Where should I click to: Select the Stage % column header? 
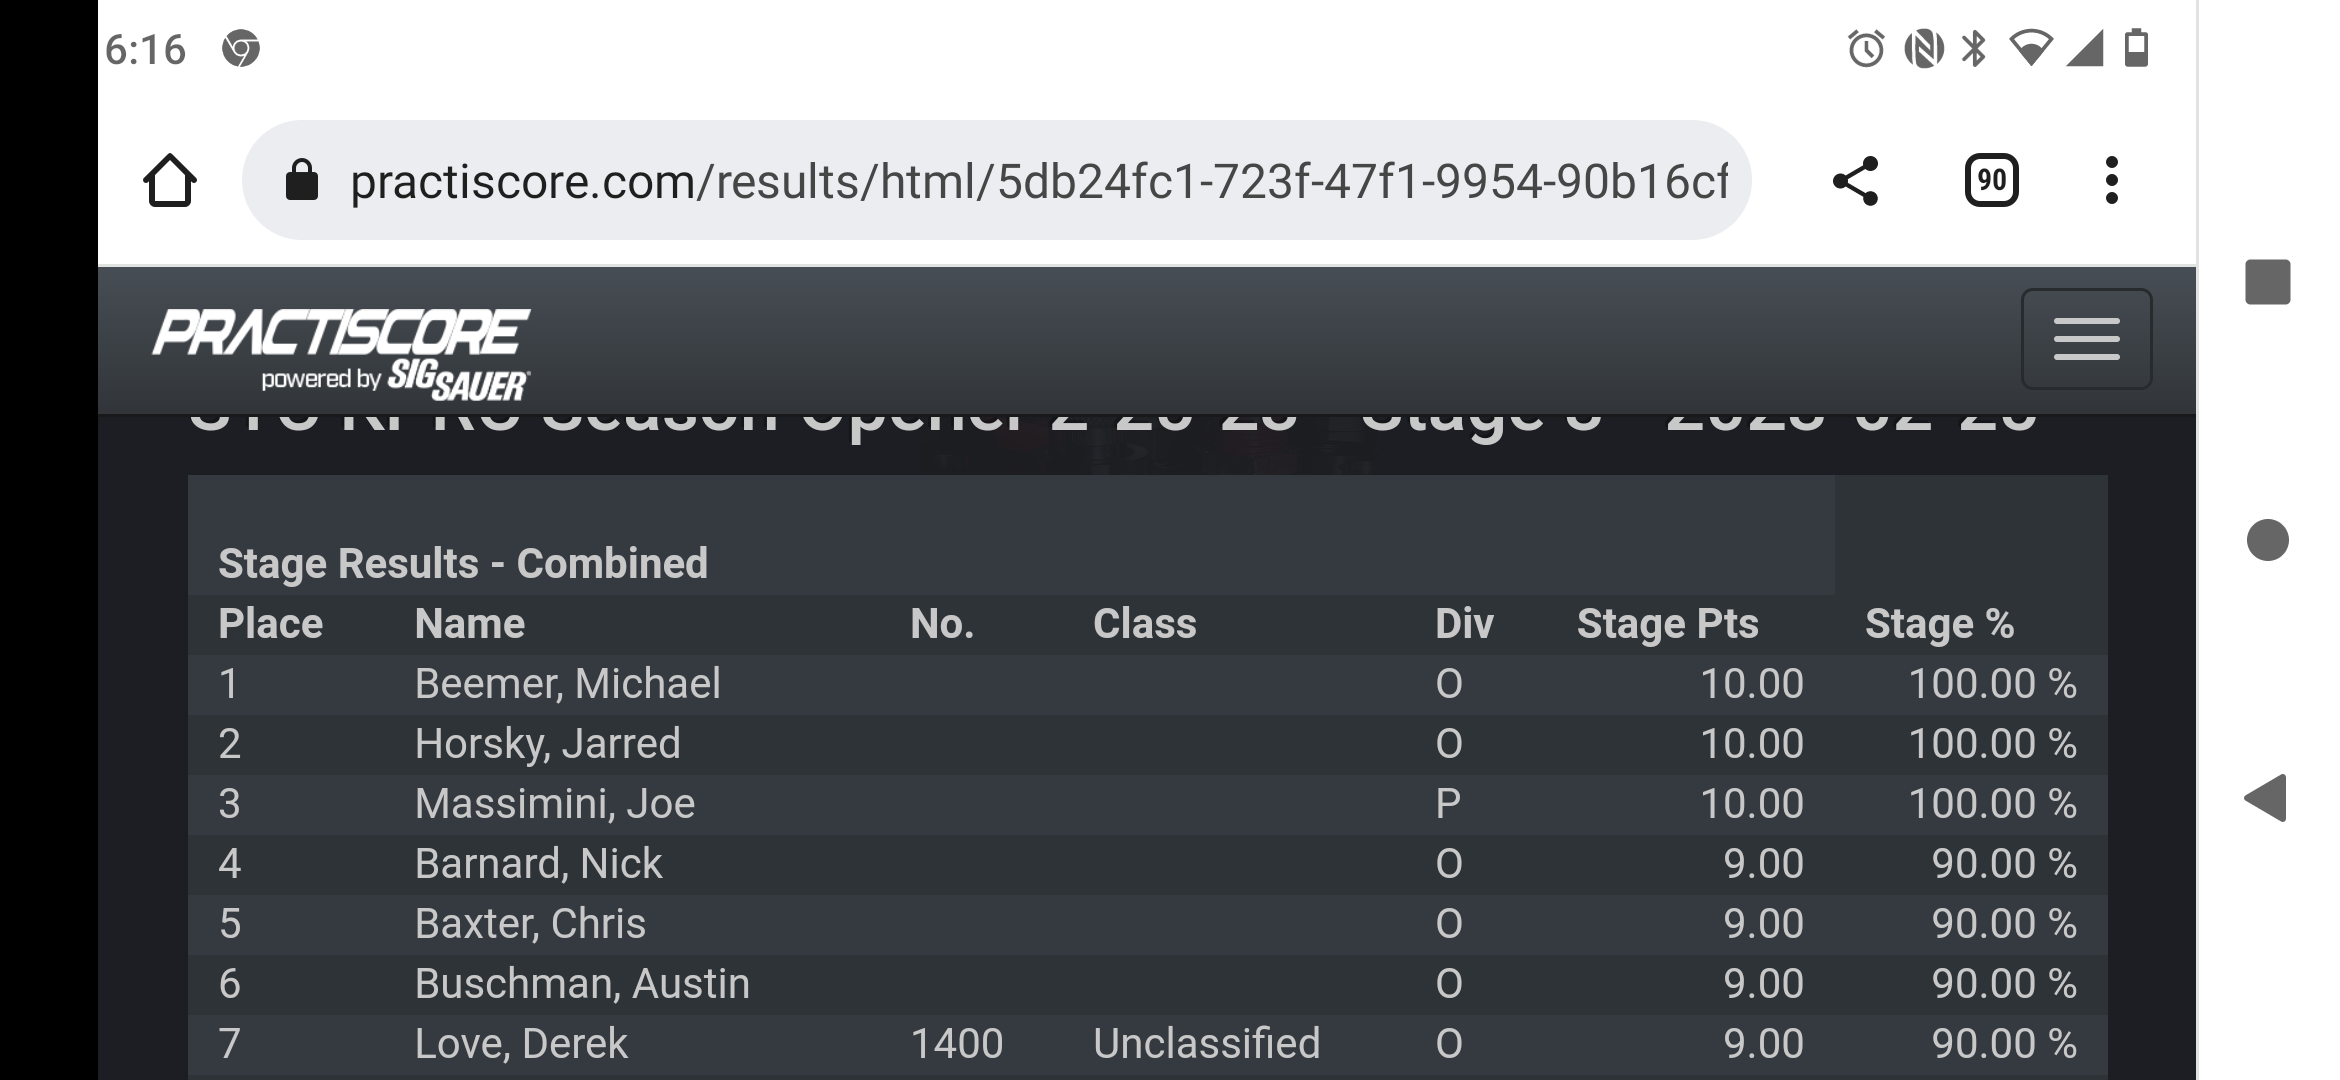click(1939, 624)
